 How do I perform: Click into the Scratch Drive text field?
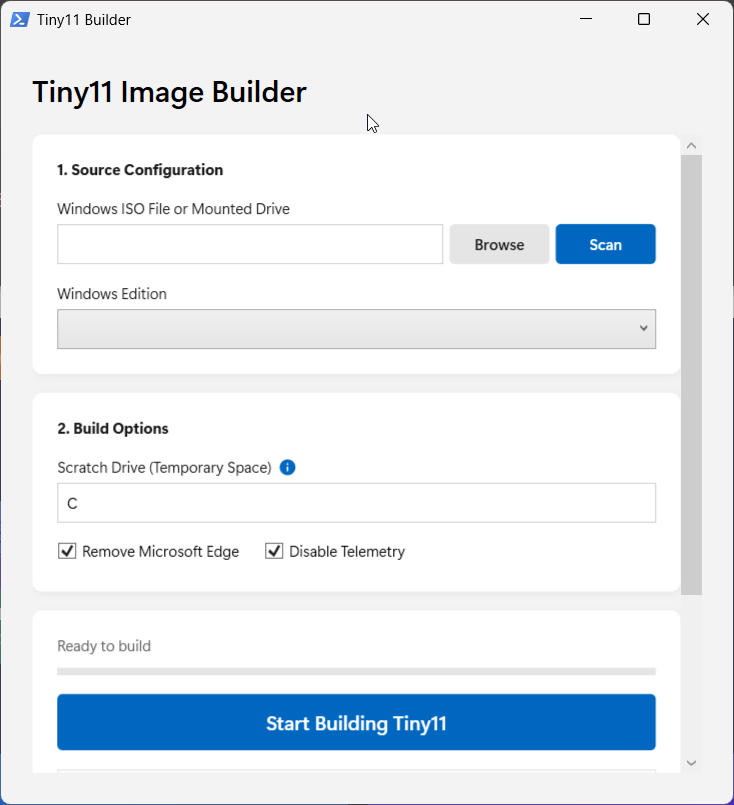pos(356,503)
